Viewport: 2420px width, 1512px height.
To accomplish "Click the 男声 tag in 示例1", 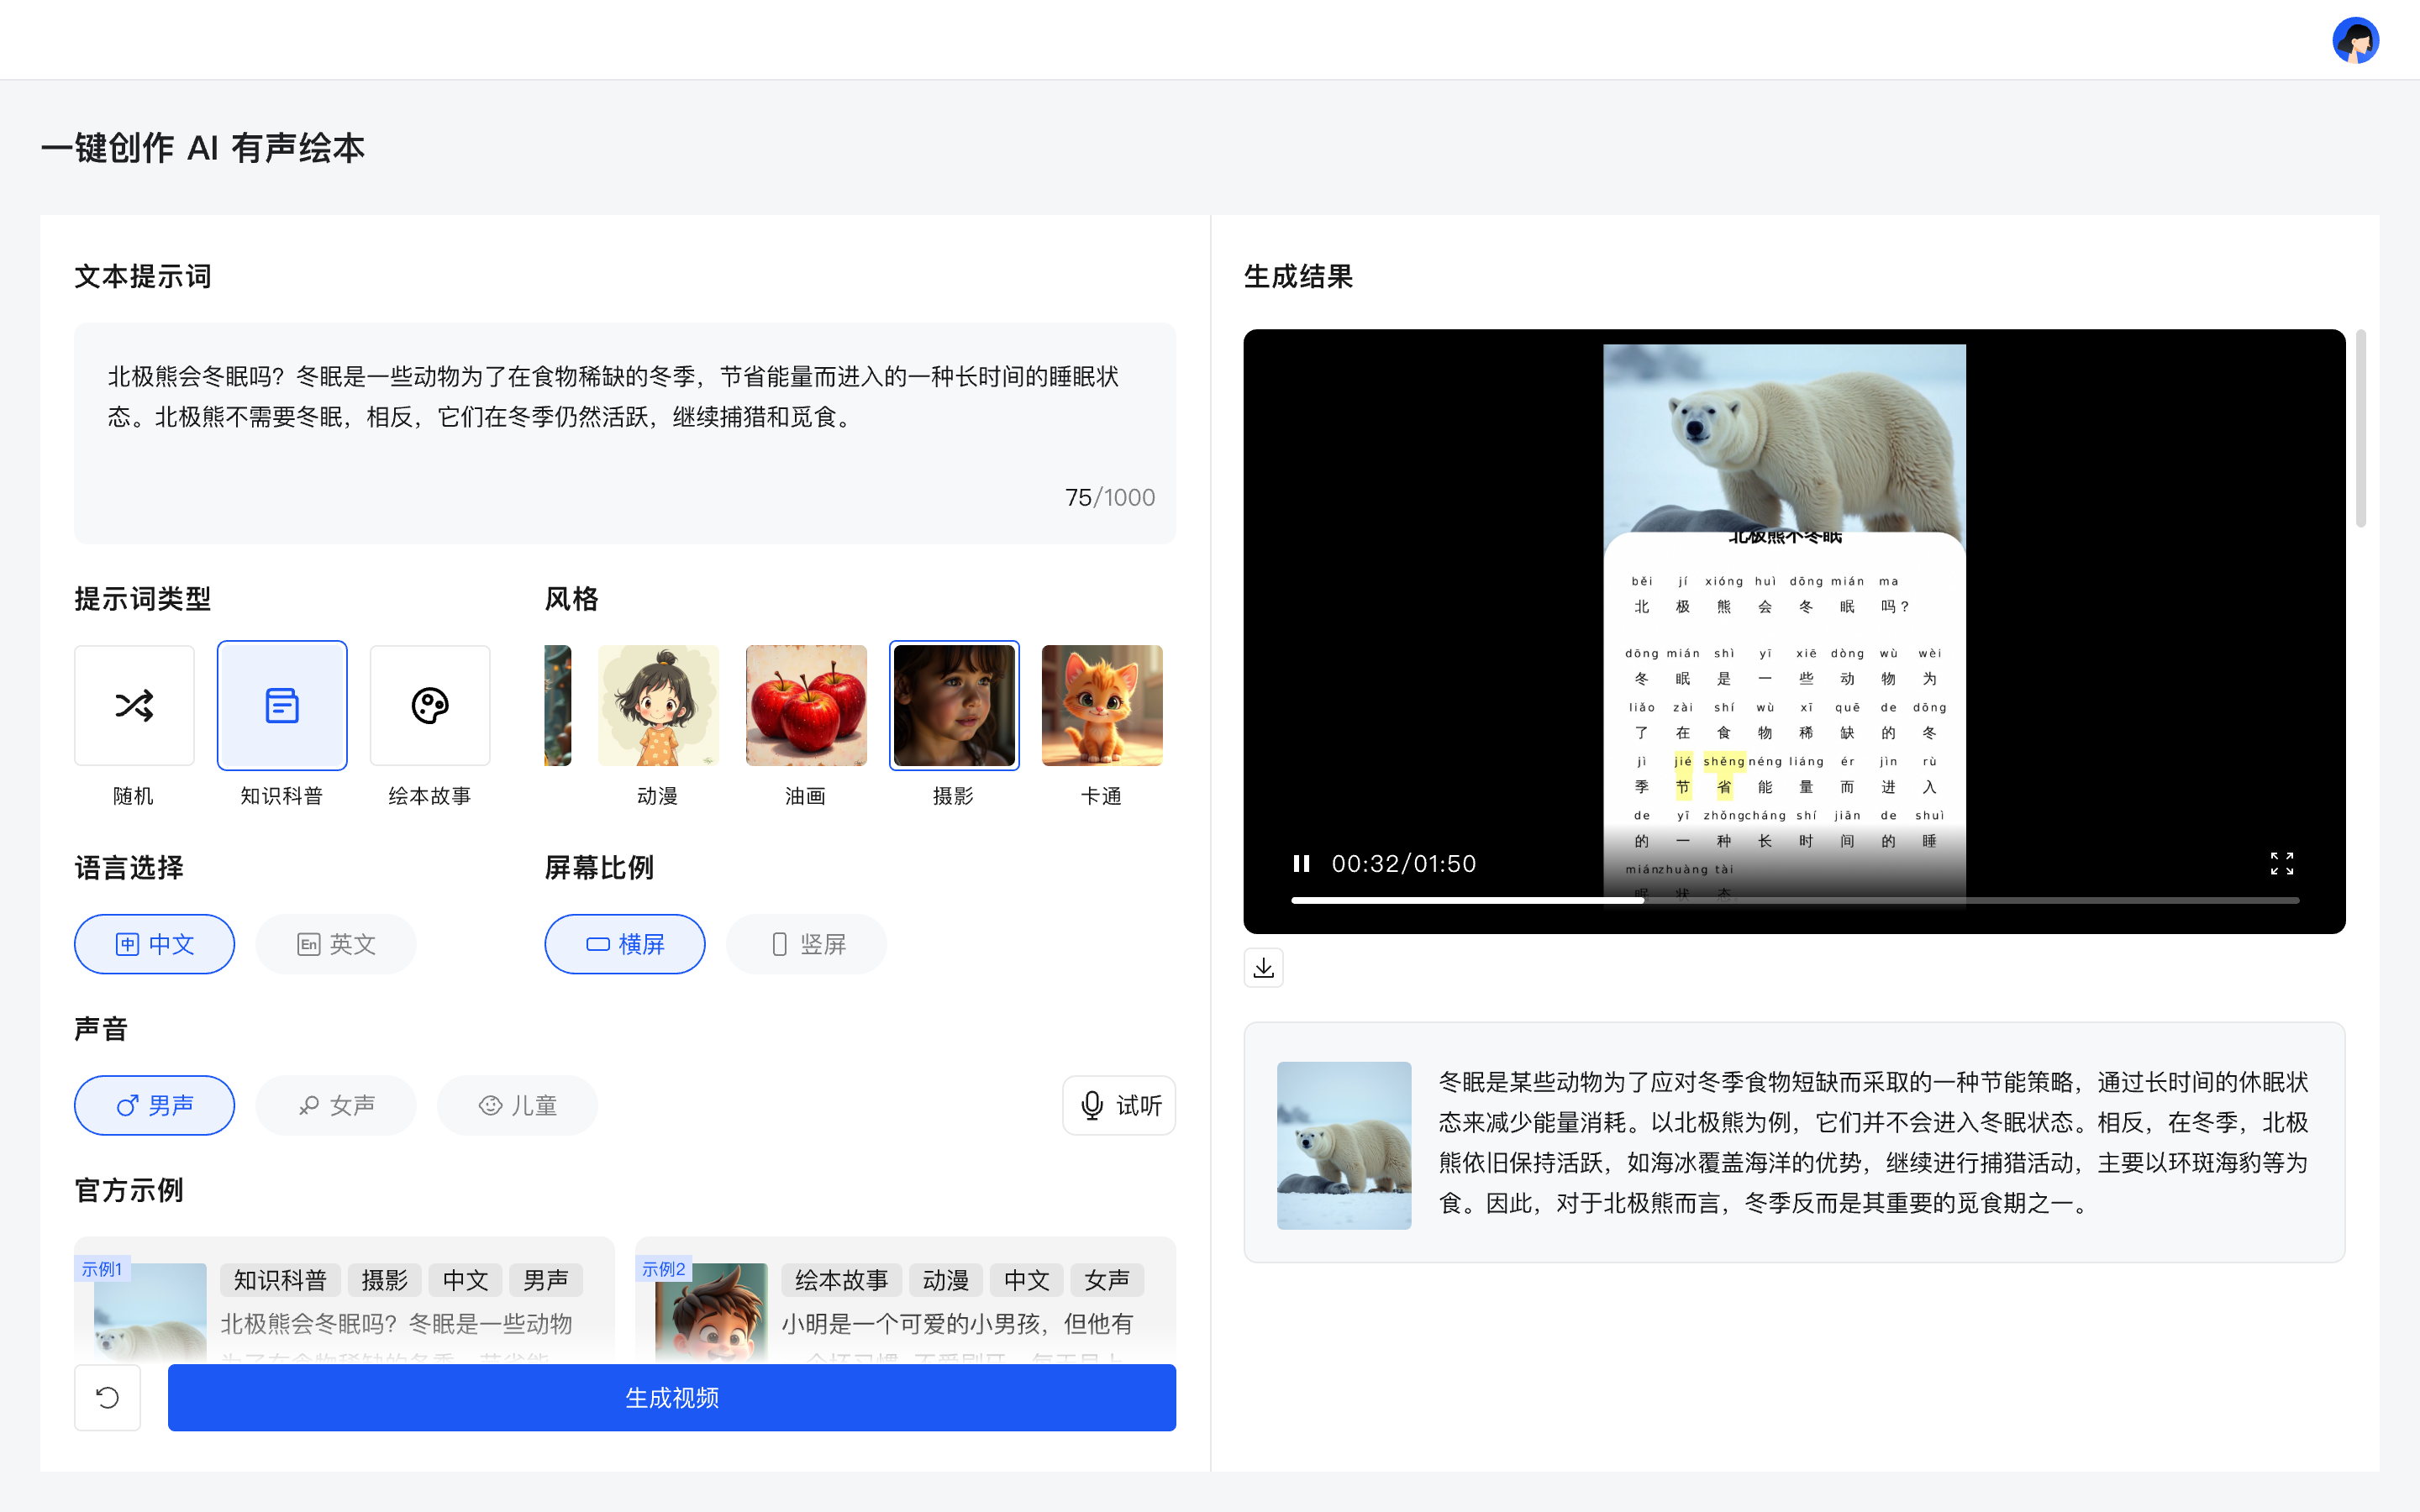I will click(x=546, y=1280).
